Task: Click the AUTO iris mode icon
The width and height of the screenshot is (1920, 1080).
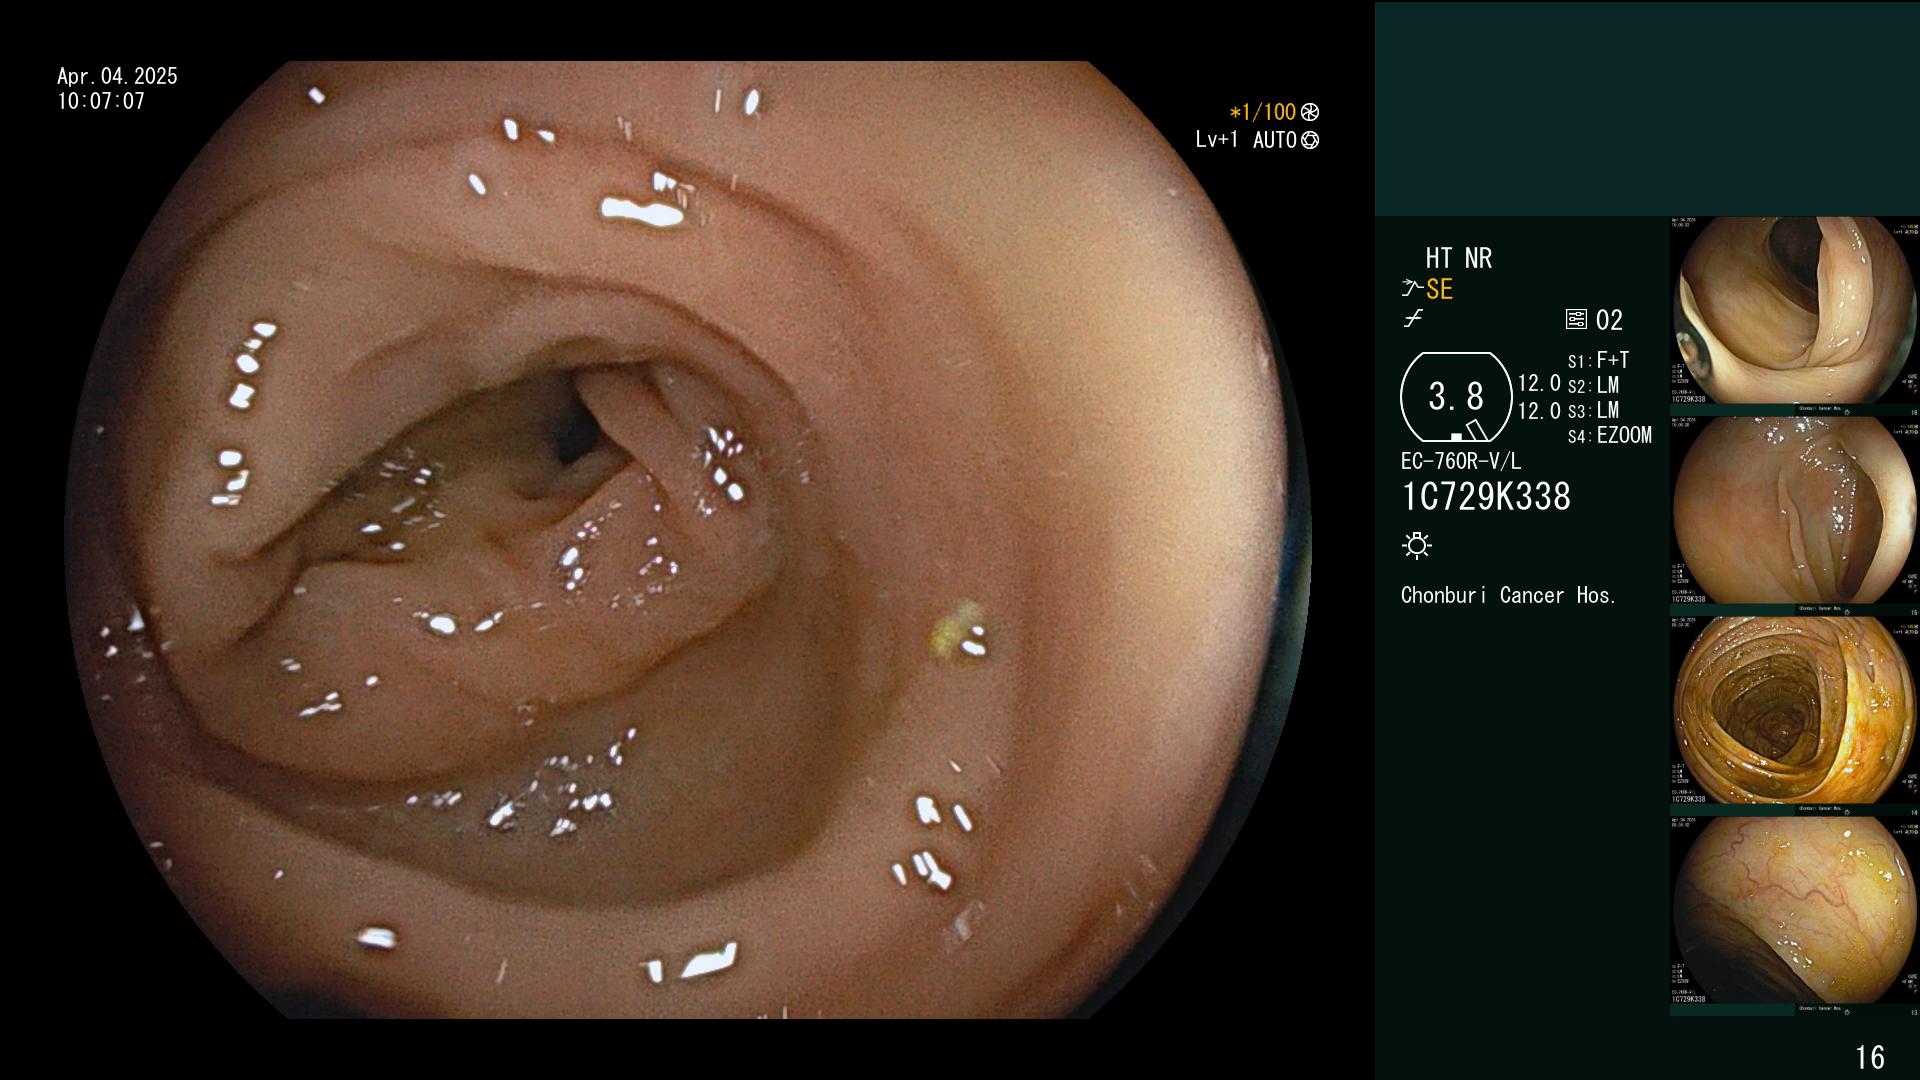Action: click(1310, 140)
